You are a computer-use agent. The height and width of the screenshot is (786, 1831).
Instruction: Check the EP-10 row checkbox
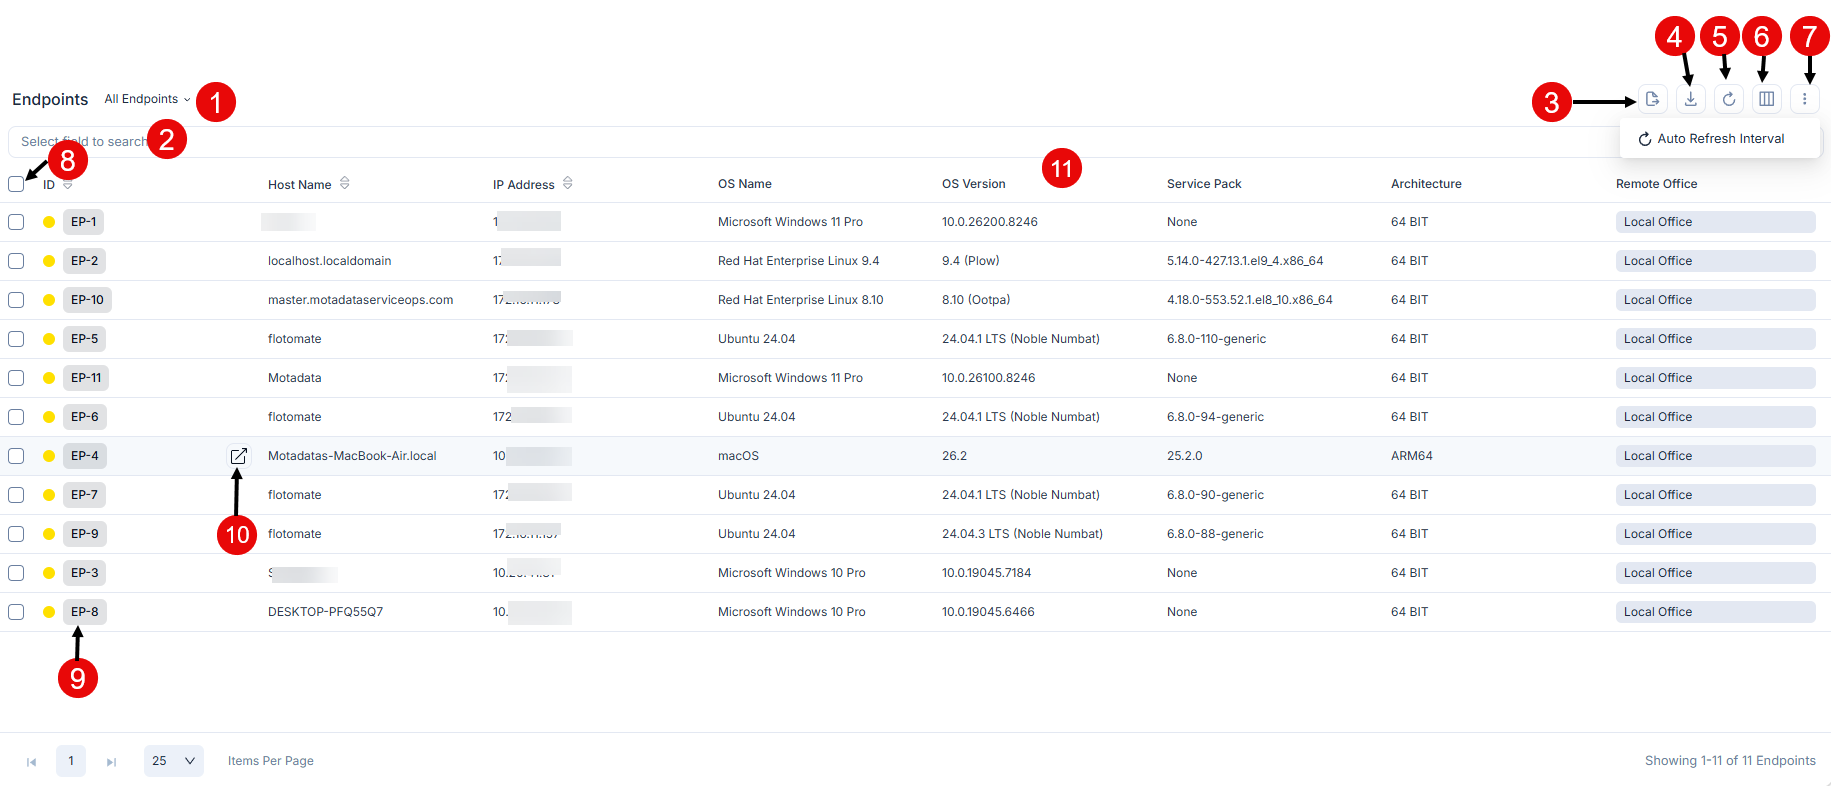click(16, 300)
